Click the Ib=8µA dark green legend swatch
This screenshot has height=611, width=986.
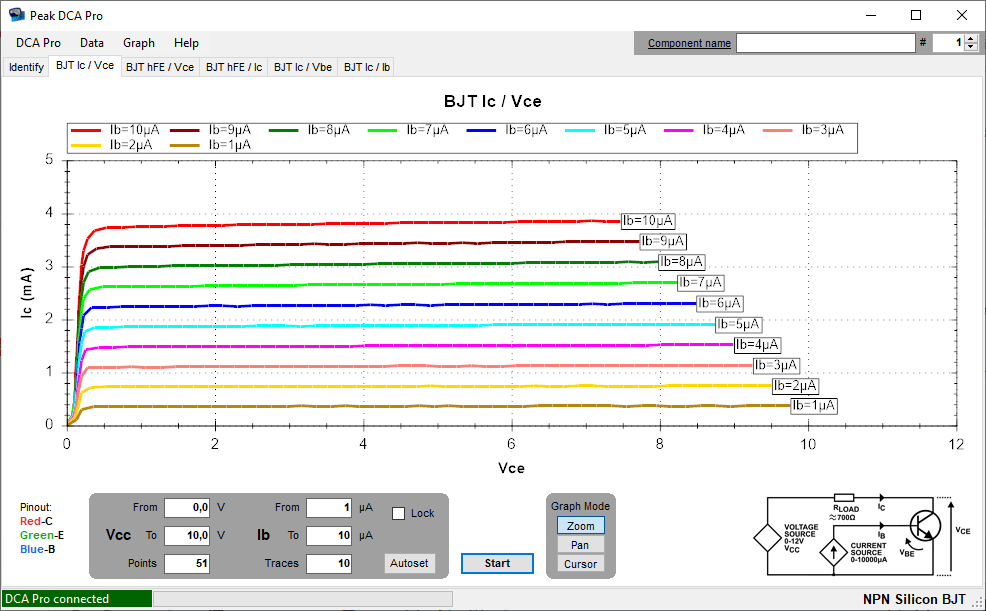pos(284,130)
